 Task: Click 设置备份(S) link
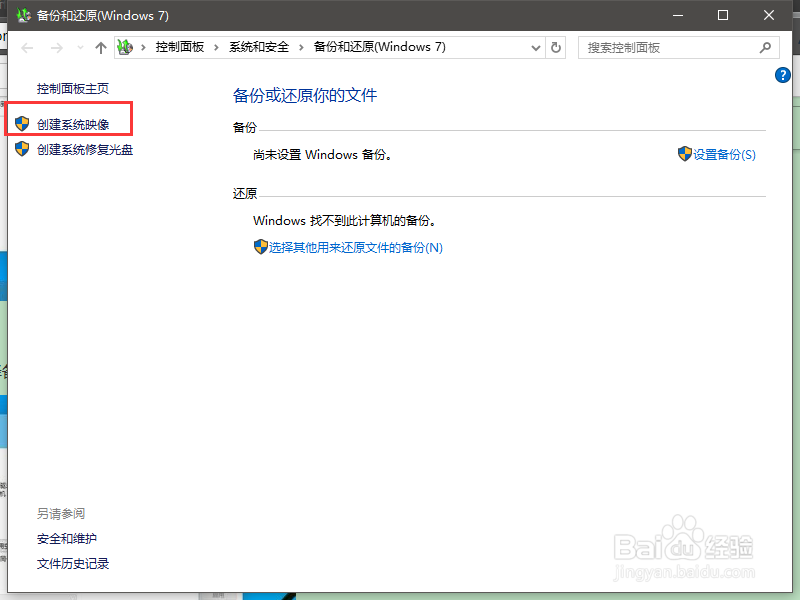coord(724,155)
